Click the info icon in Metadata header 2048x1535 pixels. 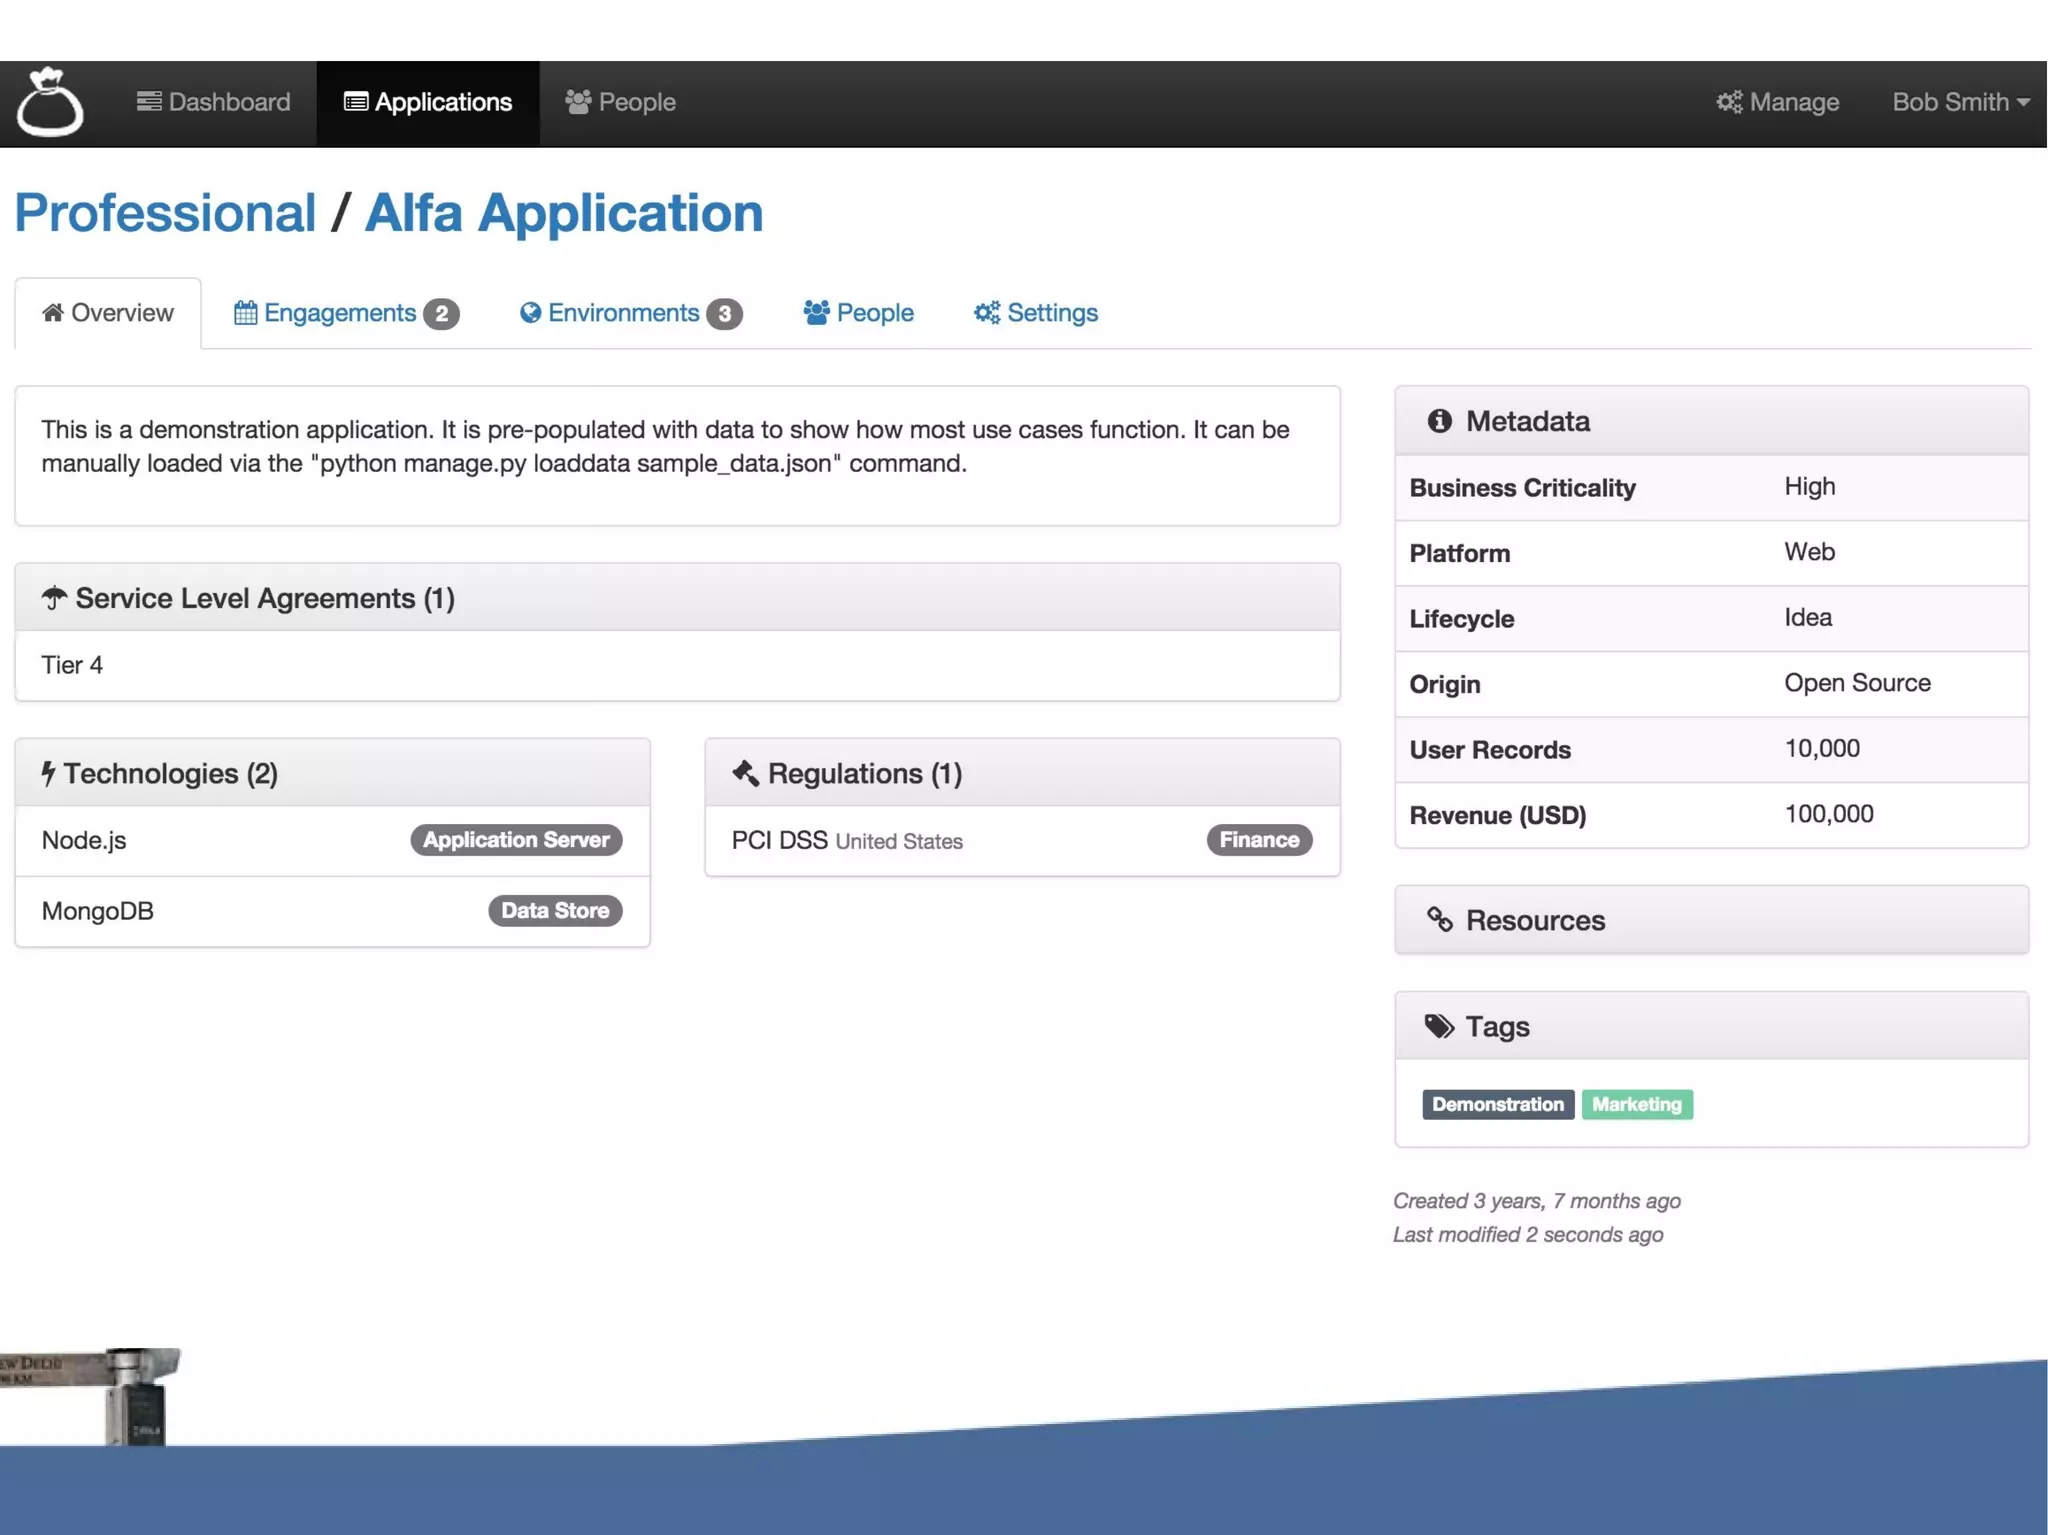click(x=1439, y=421)
